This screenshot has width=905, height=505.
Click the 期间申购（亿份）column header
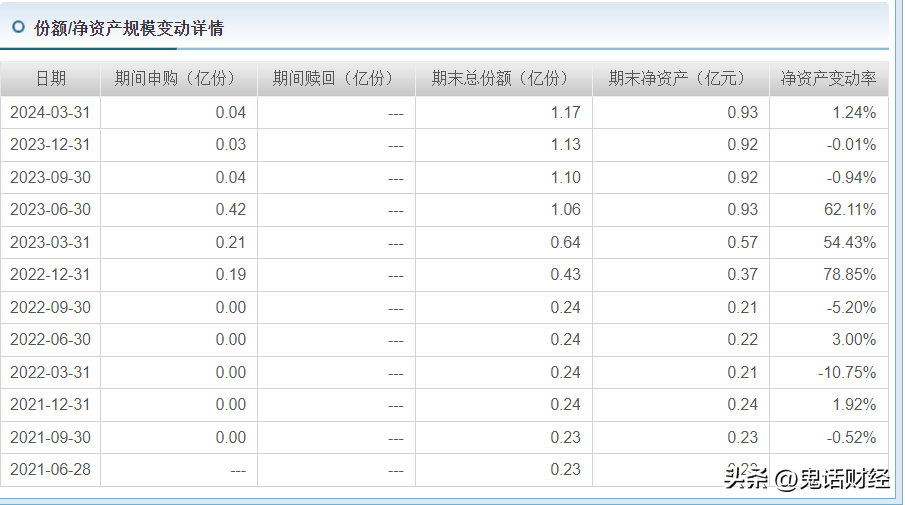[179, 79]
